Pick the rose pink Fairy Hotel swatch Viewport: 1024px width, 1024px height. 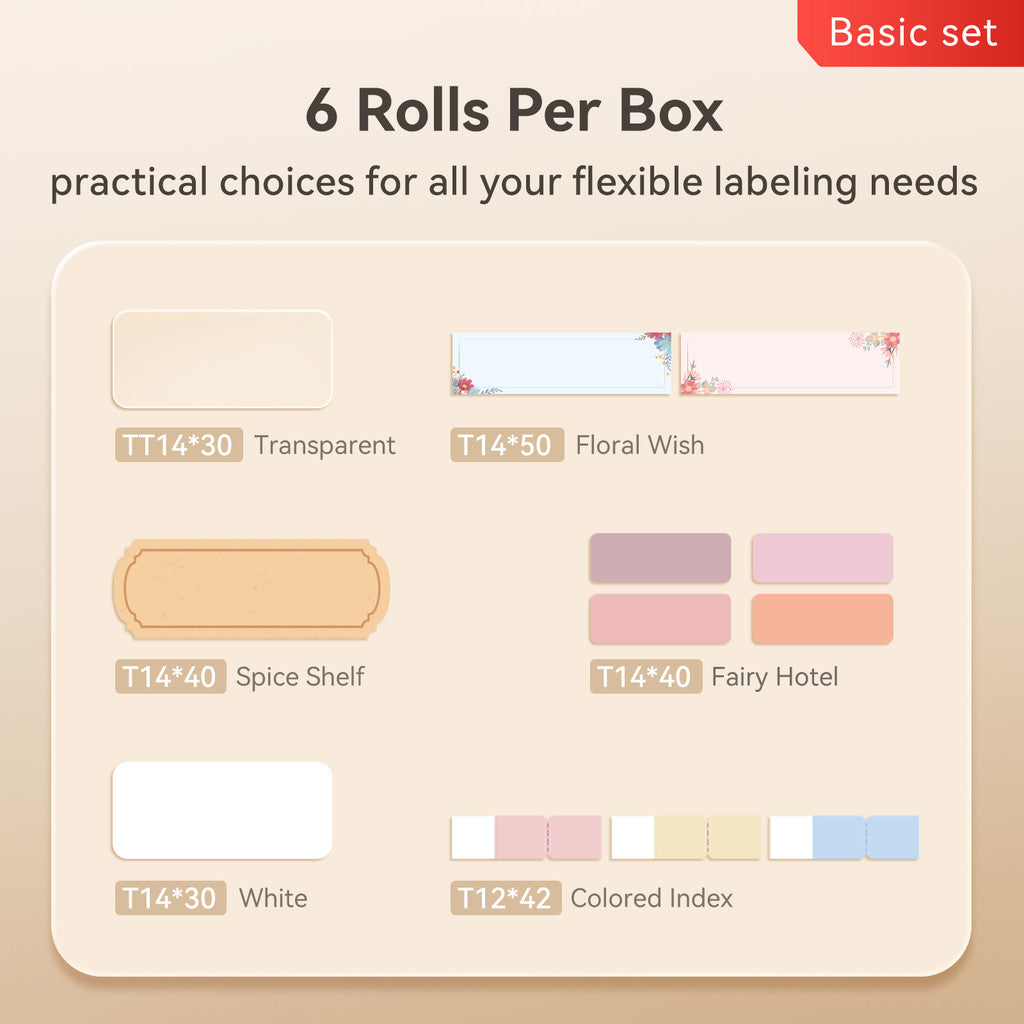click(660, 619)
